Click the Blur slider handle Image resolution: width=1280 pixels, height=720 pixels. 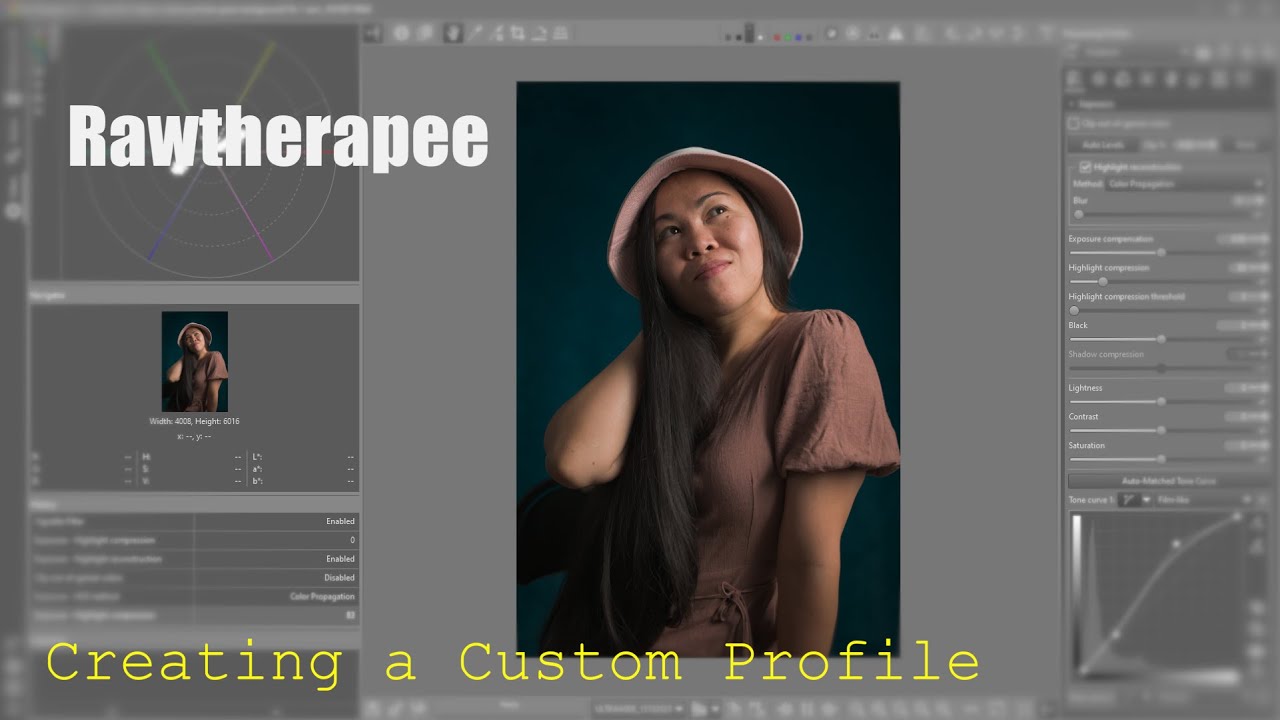tap(1079, 214)
